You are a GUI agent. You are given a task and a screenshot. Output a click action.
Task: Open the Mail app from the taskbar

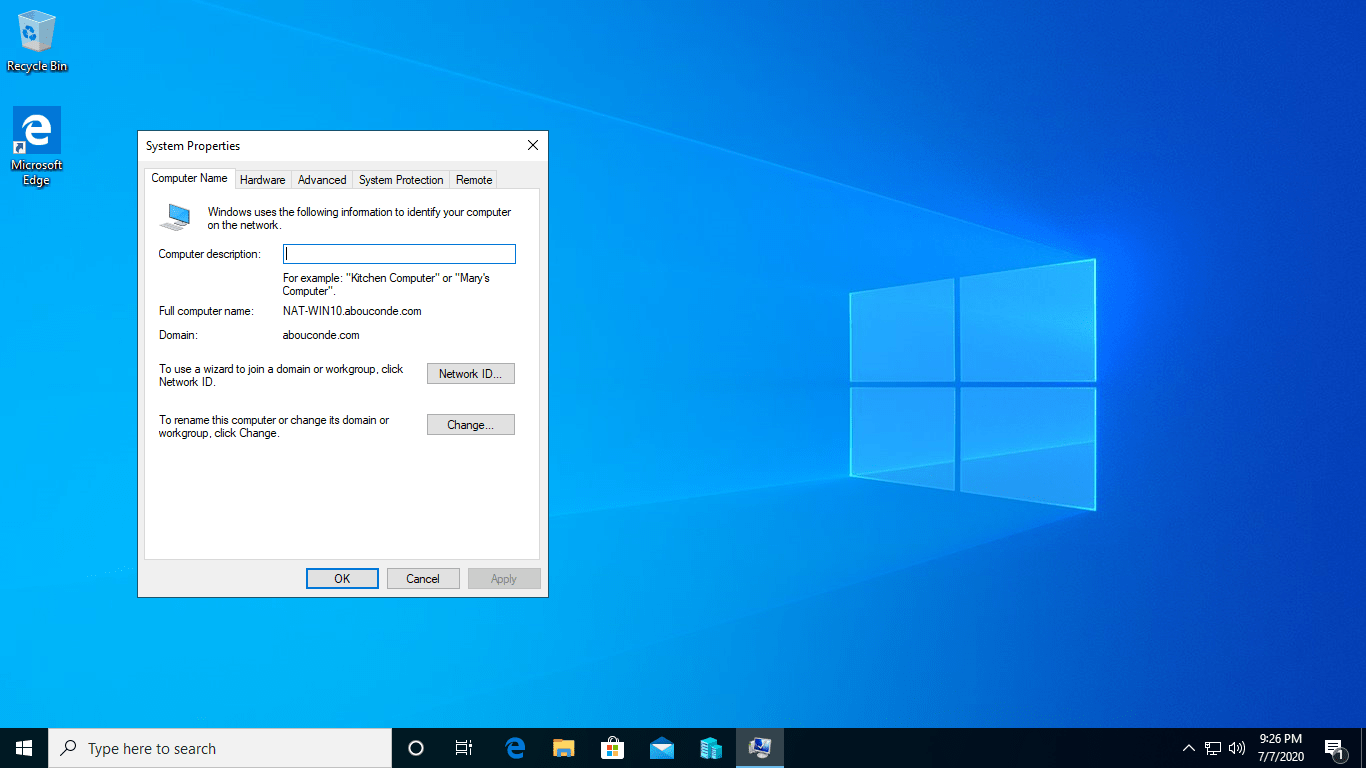point(661,747)
